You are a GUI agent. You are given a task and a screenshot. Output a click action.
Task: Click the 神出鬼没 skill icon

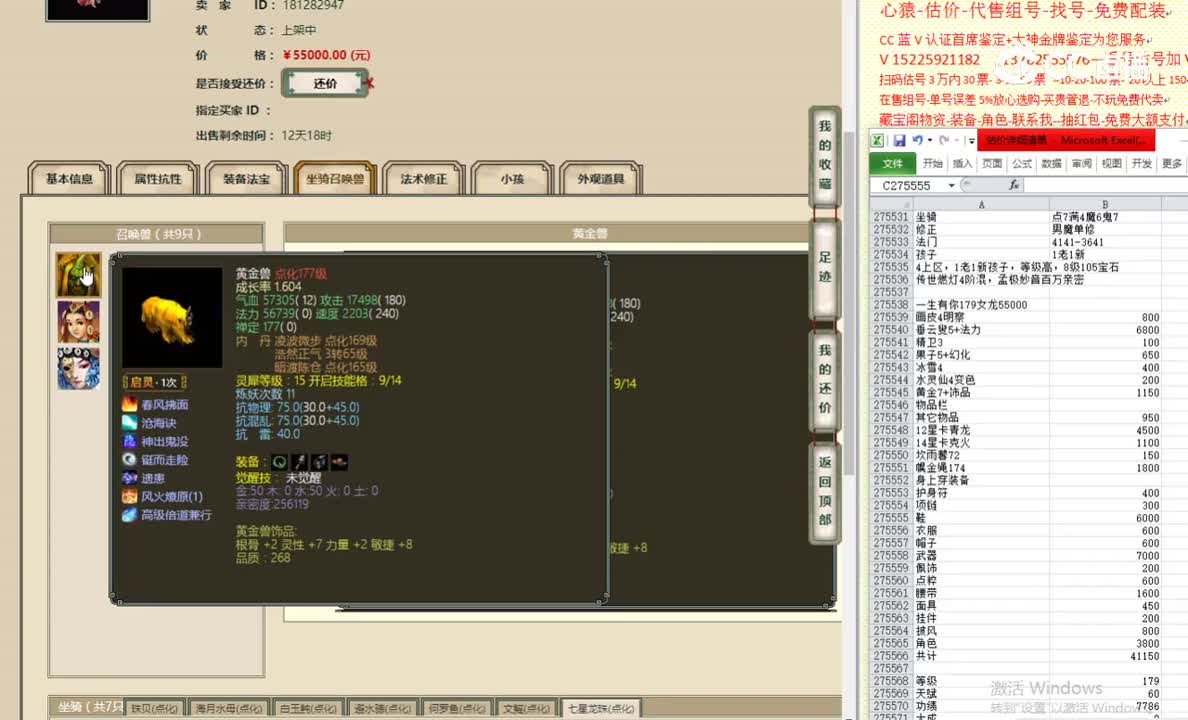click(x=130, y=441)
